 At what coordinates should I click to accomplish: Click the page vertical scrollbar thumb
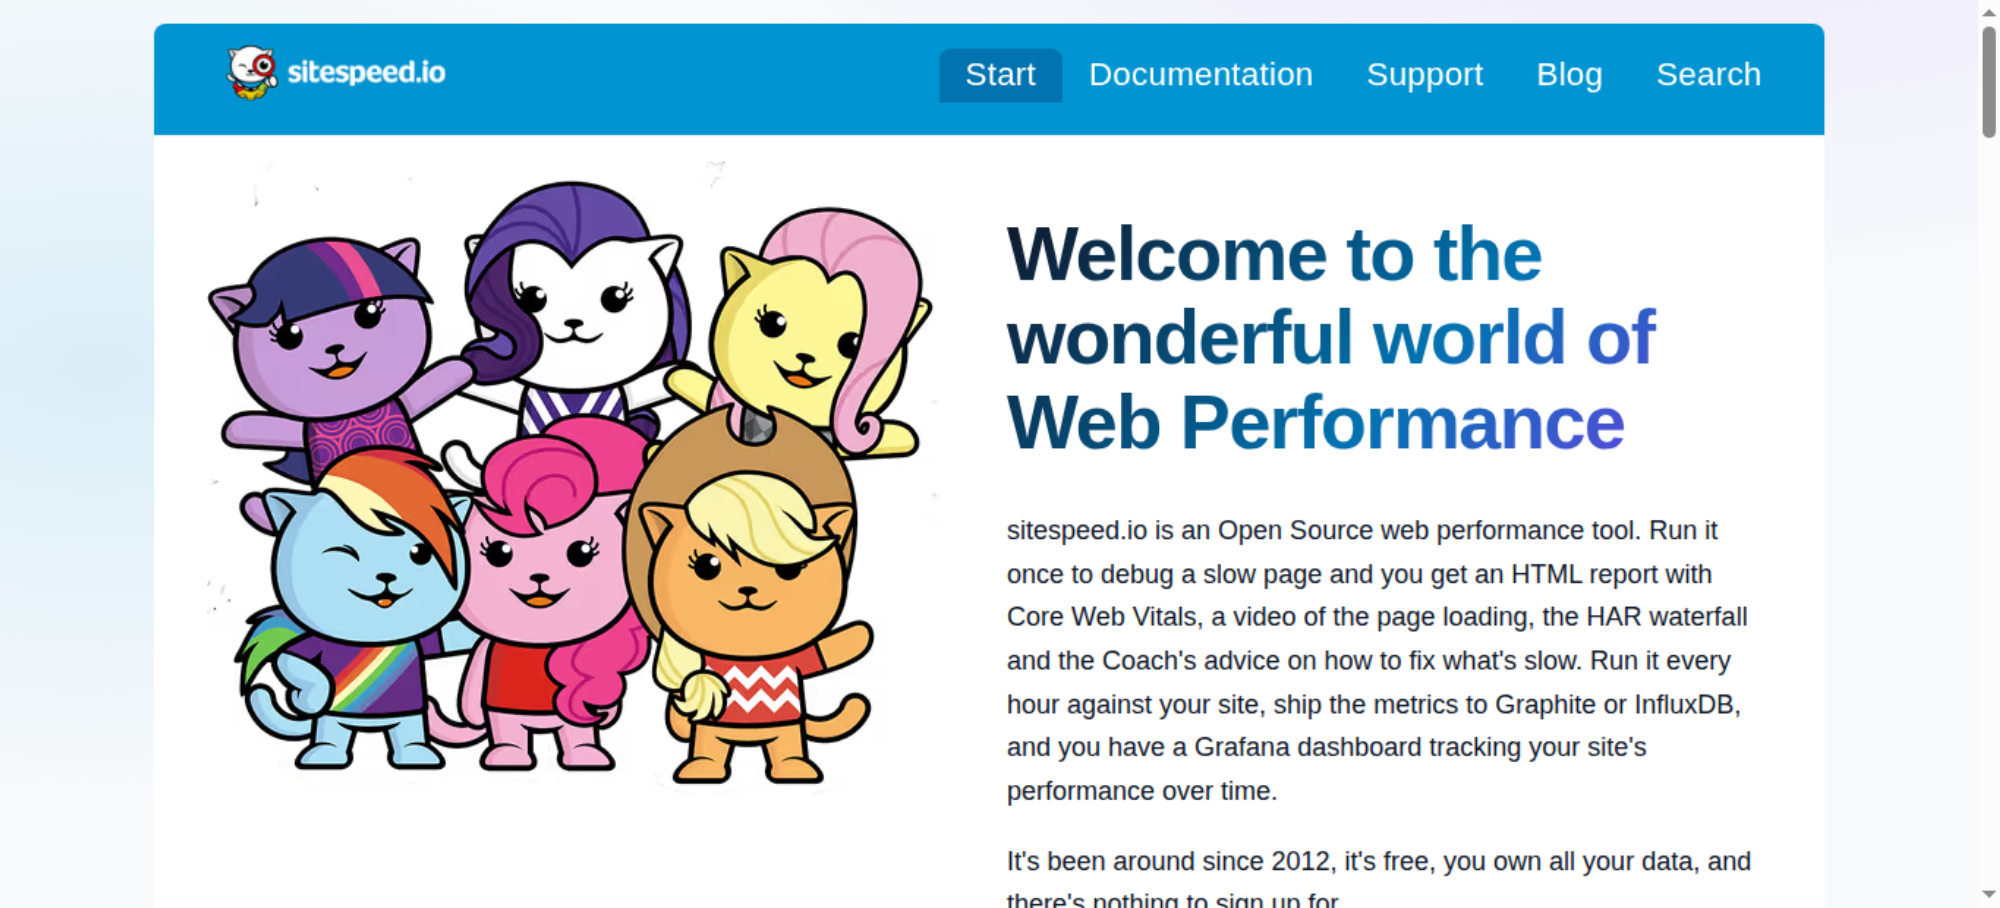1989,82
